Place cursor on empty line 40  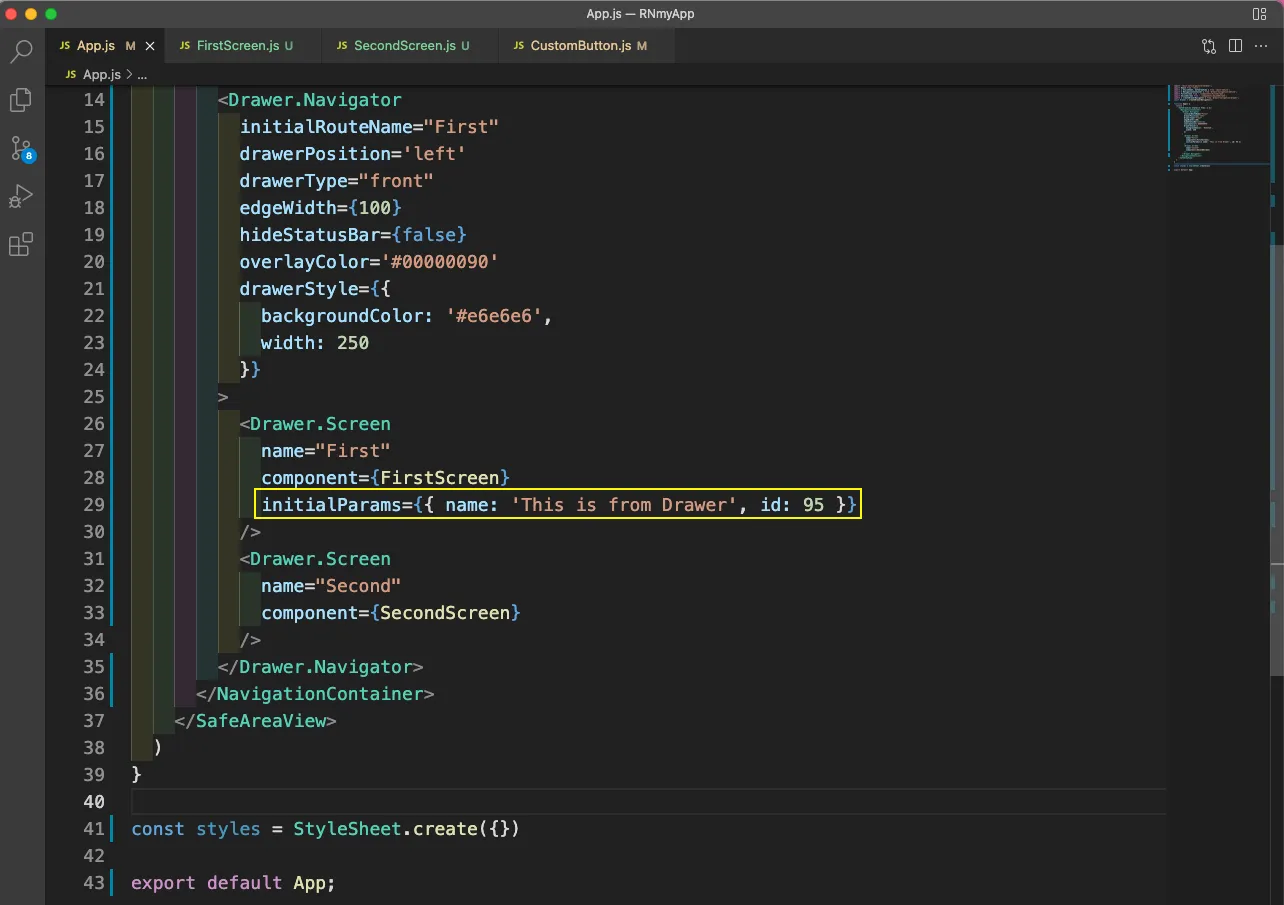point(648,802)
